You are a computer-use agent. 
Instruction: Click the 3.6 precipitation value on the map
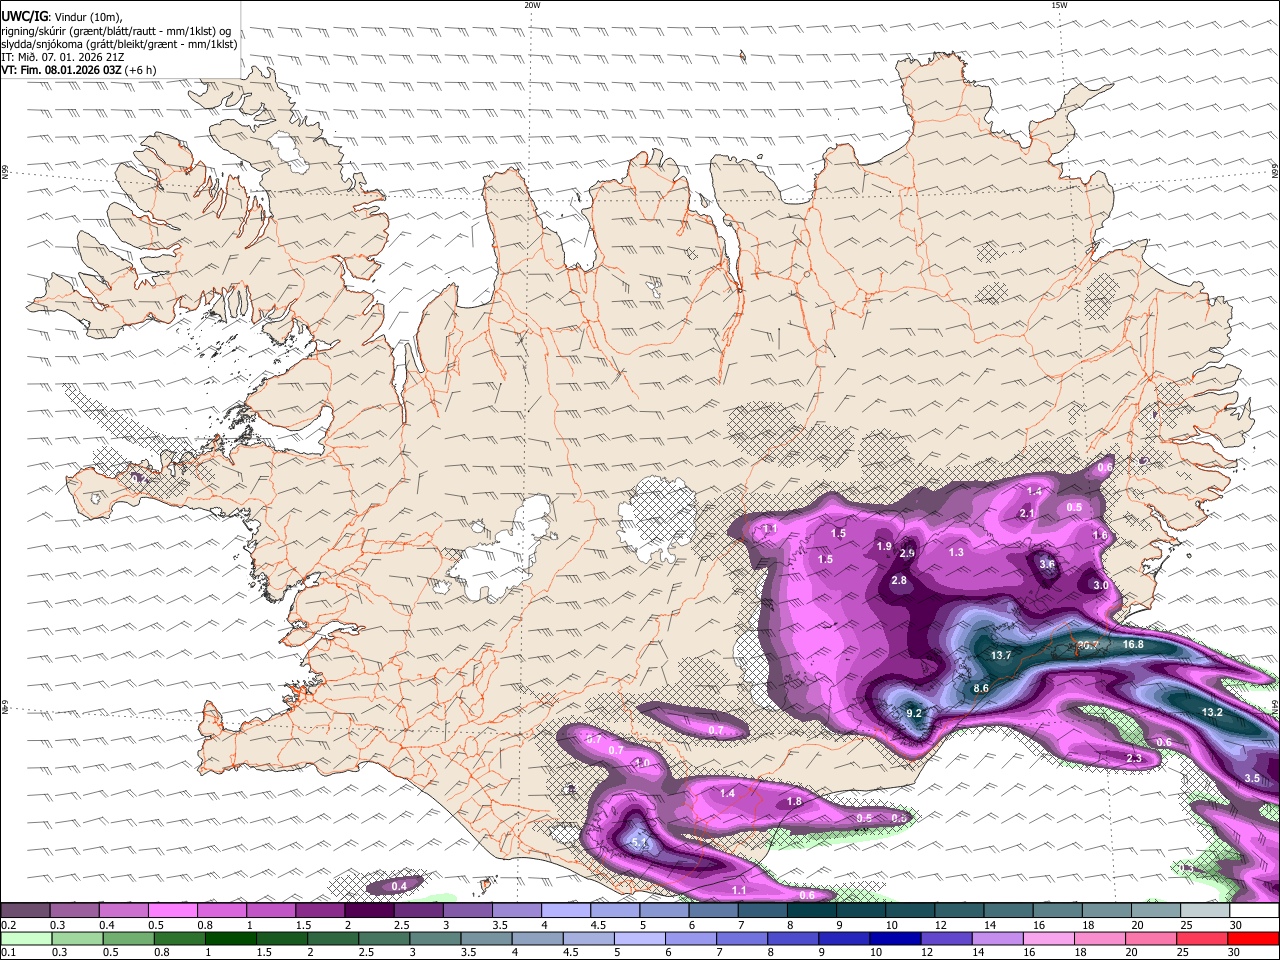point(1047,564)
